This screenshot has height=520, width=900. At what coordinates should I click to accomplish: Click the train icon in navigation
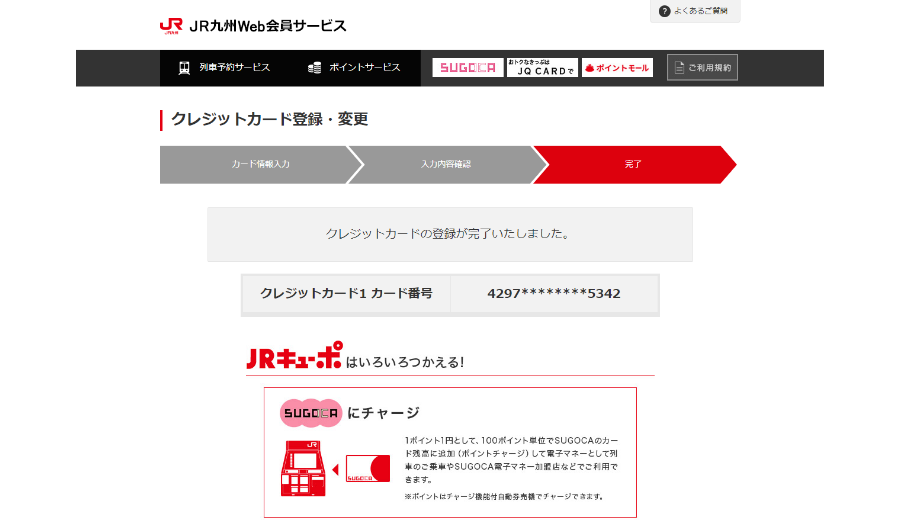[184, 68]
